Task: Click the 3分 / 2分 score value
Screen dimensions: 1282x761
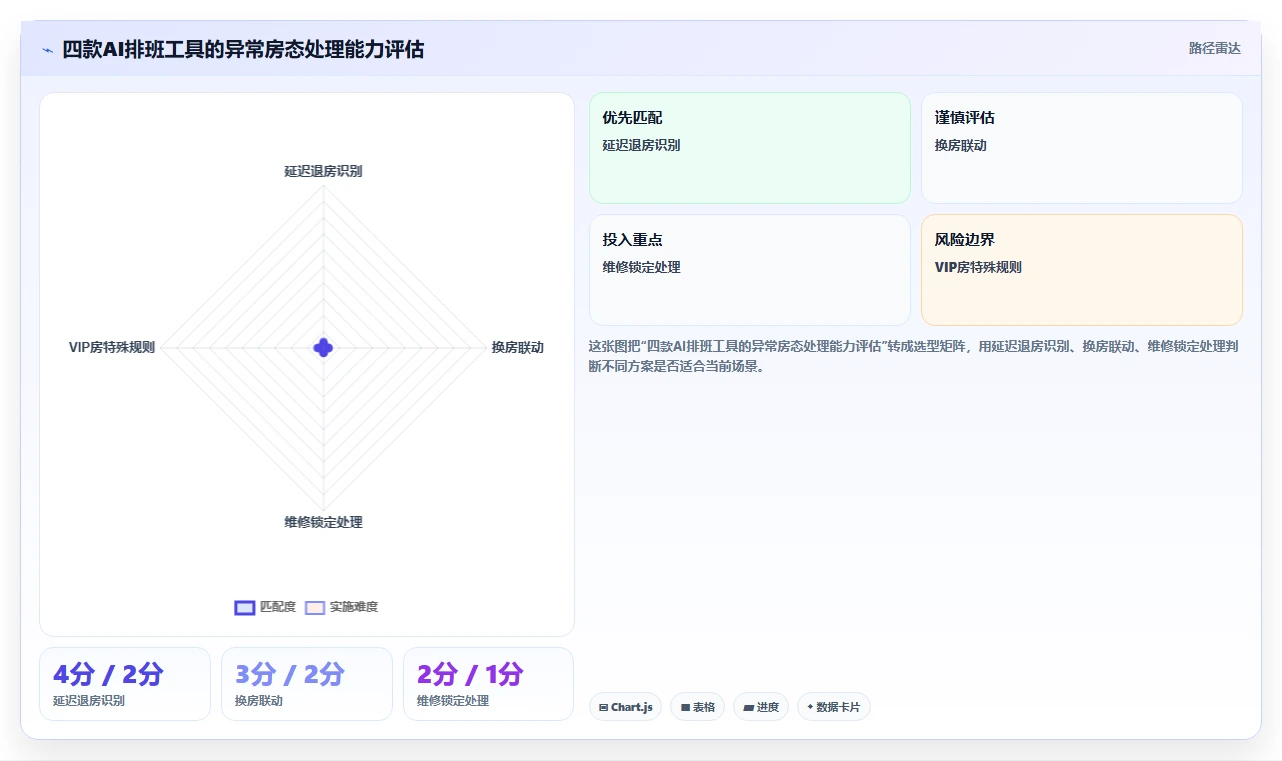Action: coord(290,674)
